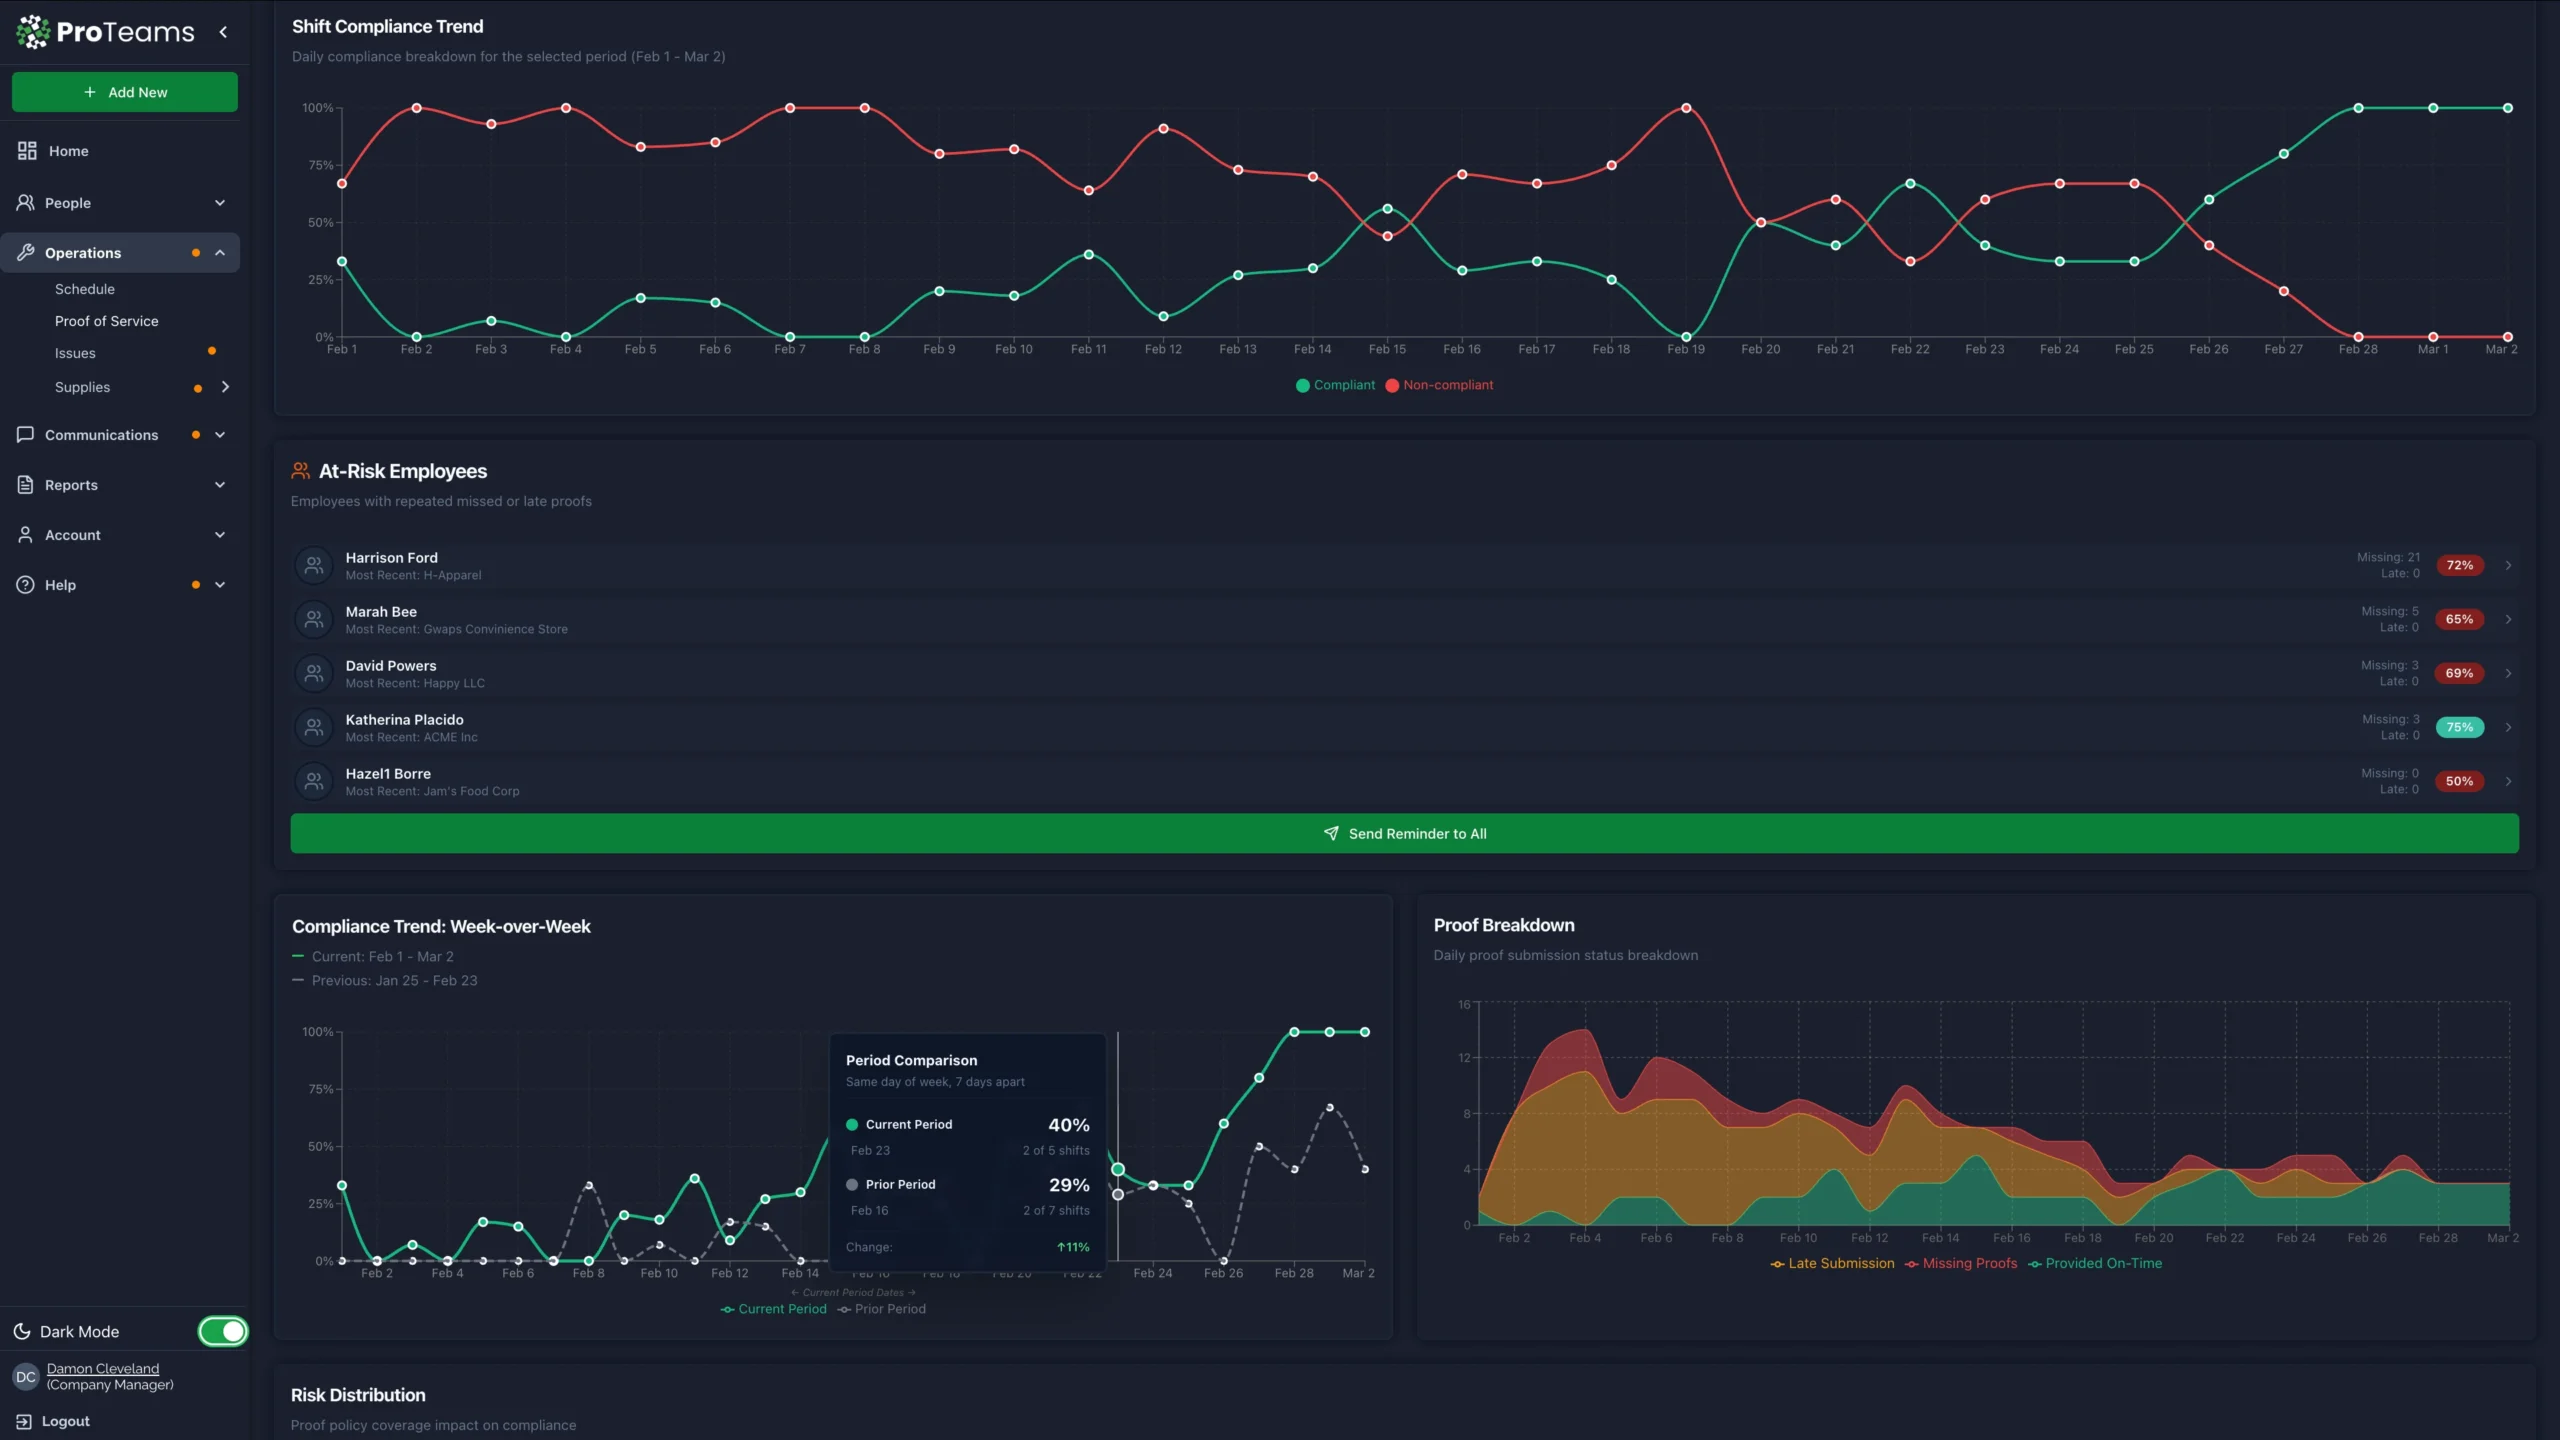Click the Help question mark icon
Image resolution: width=2560 pixels, height=1440 pixels.
click(x=26, y=584)
